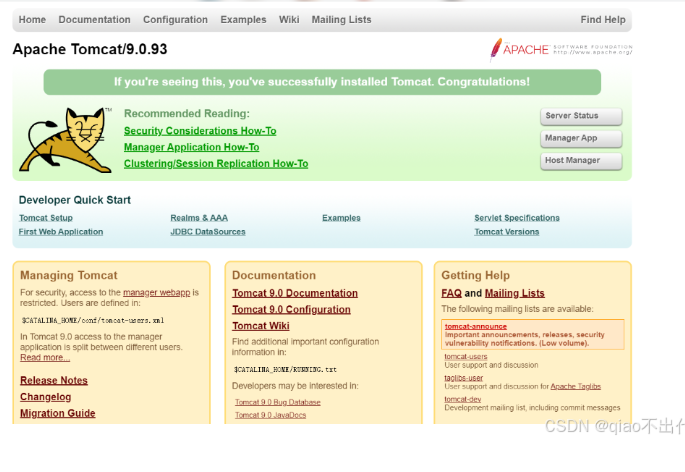The width and height of the screenshot is (685, 472).
Task: Launch the Host Manager button
Action: coord(581,161)
